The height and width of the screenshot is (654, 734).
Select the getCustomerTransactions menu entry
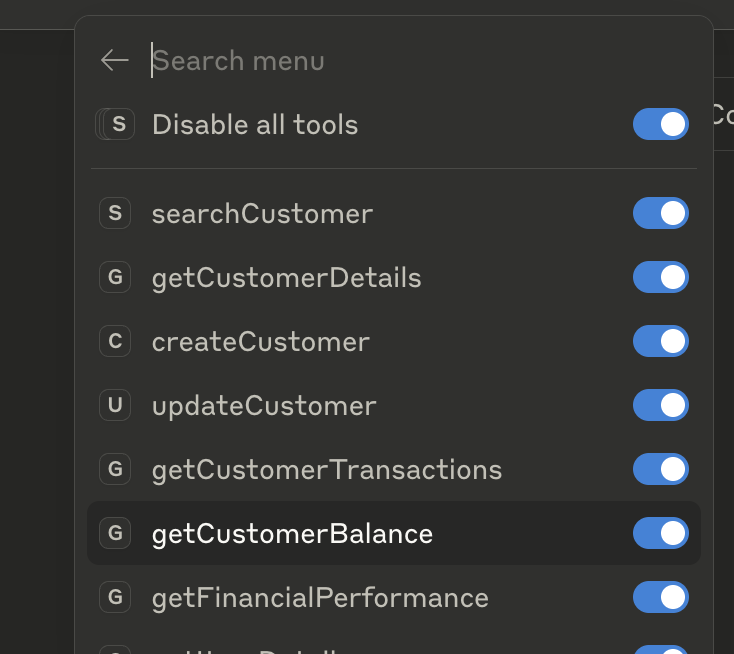tap(326, 469)
